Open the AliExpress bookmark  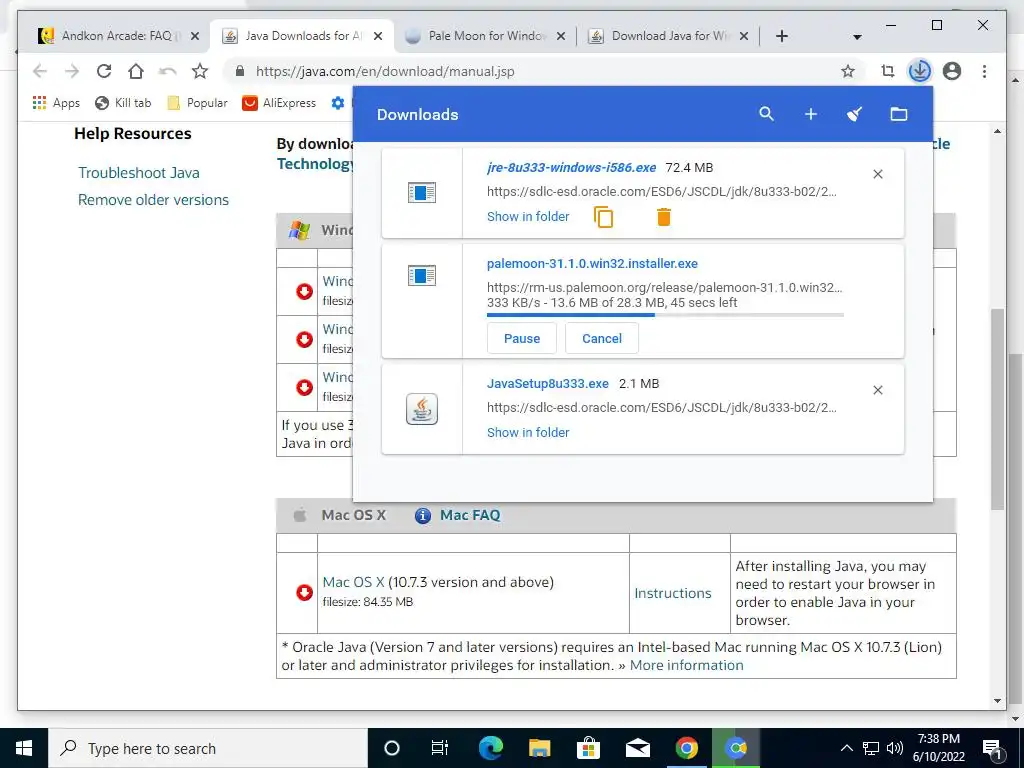[x=279, y=103]
